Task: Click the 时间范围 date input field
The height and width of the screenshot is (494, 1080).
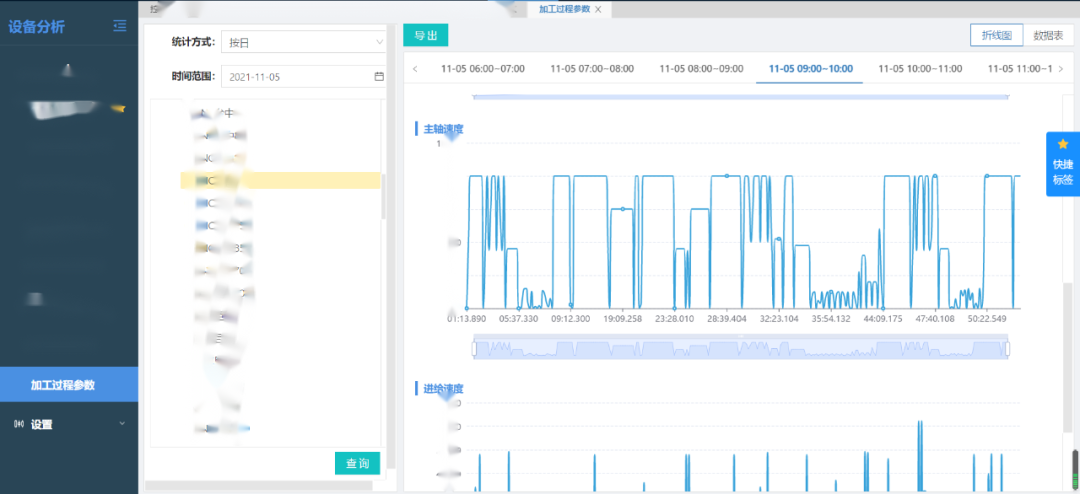Action: tap(295, 76)
